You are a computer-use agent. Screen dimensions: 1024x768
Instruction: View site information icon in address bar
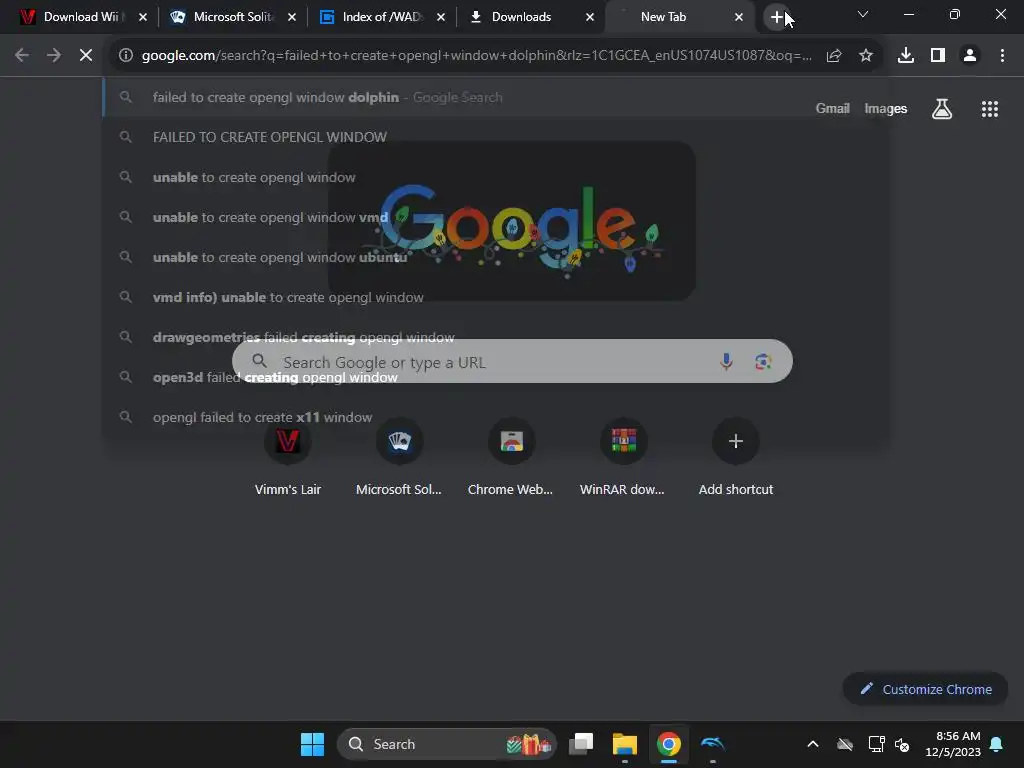pos(126,56)
